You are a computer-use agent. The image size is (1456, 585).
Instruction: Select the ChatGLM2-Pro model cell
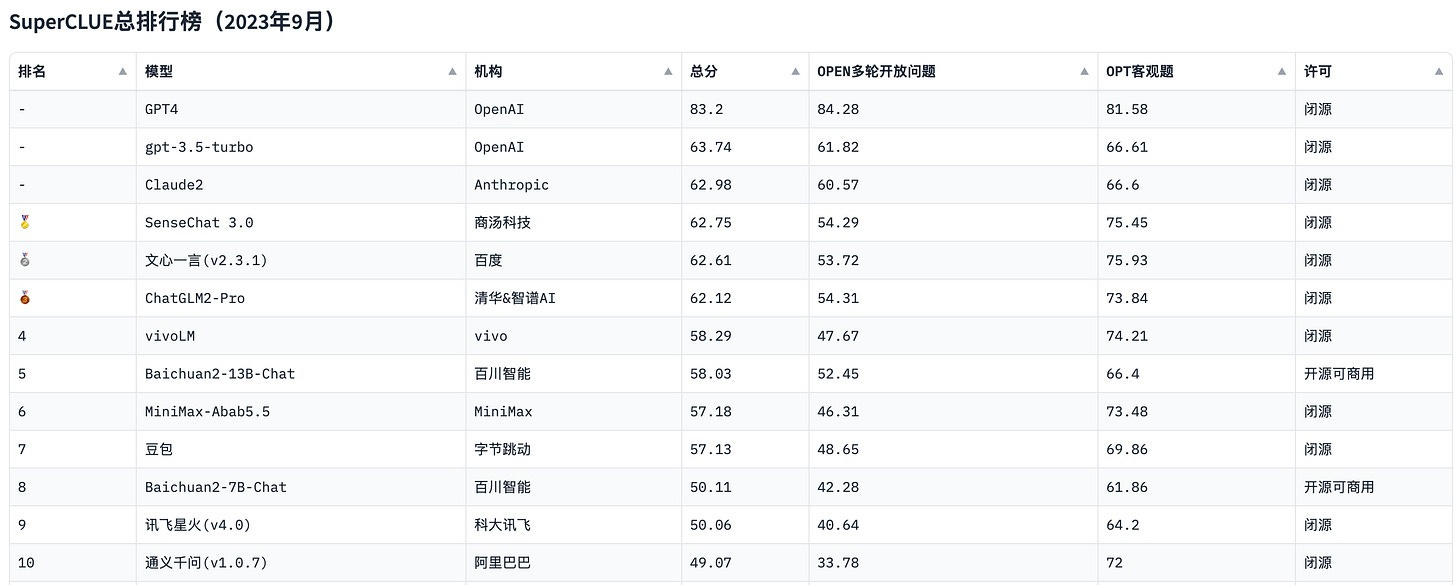coord(301,298)
